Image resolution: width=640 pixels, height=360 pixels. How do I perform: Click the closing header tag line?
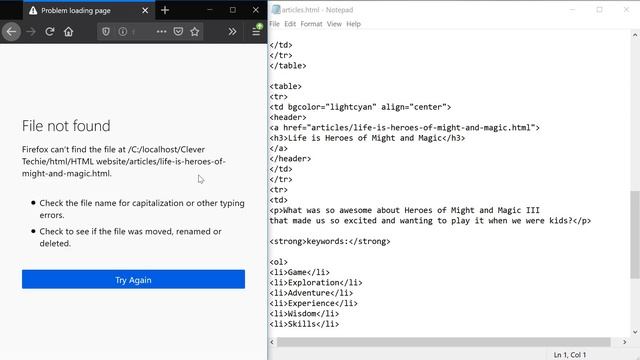(x=290, y=158)
